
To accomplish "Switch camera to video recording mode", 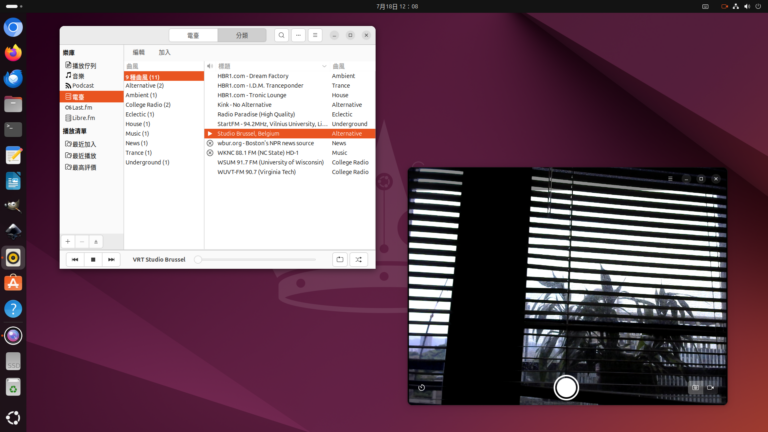I will 710,387.
